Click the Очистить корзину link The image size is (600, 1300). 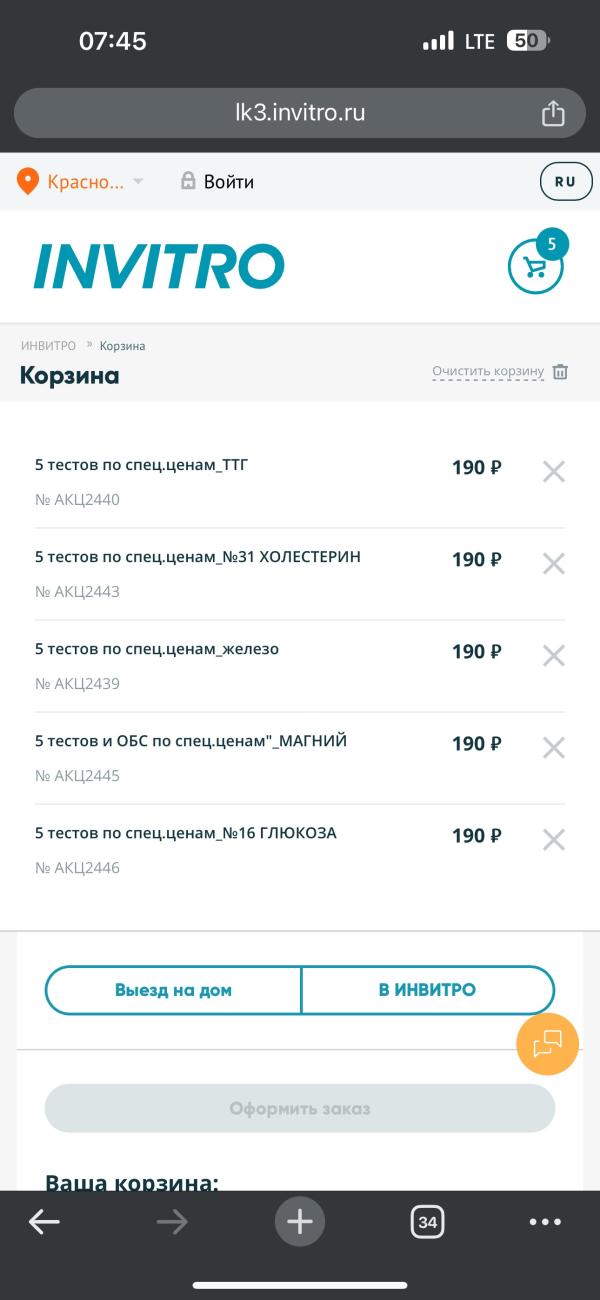[488, 372]
